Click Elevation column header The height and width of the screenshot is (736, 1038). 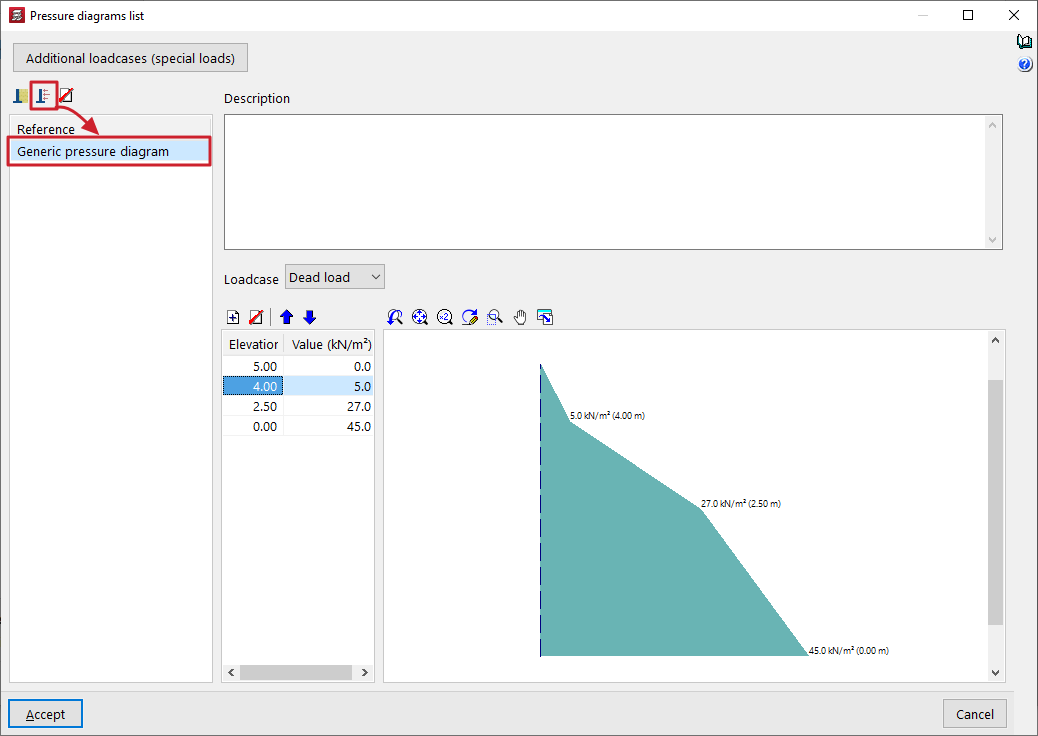pos(254,344)
